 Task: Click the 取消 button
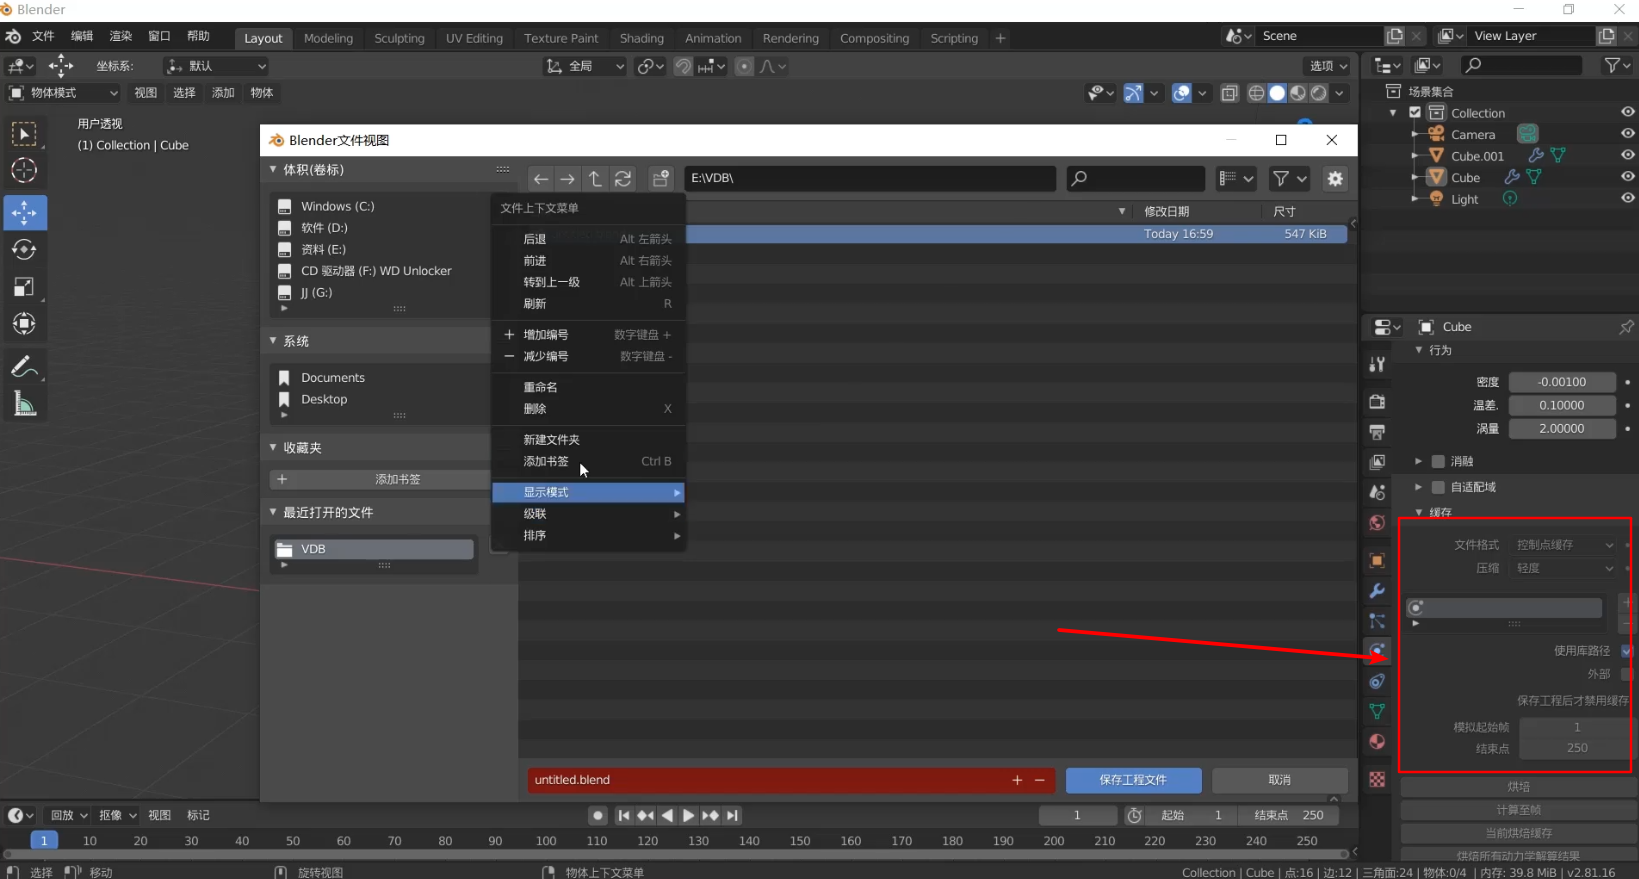pyautogui.click(x=1280, y=780)
